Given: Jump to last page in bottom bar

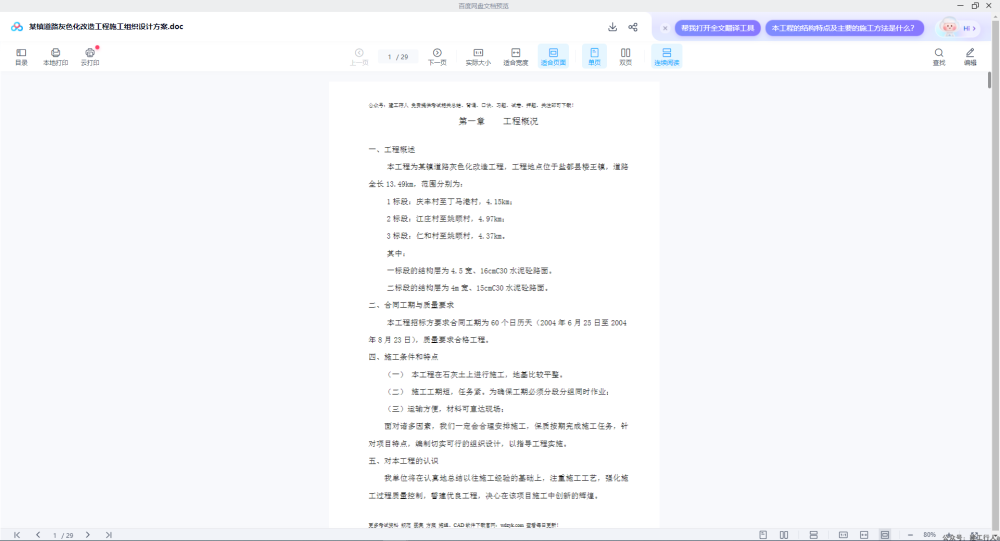Looking at the screenshot, I should pos(108,535).
